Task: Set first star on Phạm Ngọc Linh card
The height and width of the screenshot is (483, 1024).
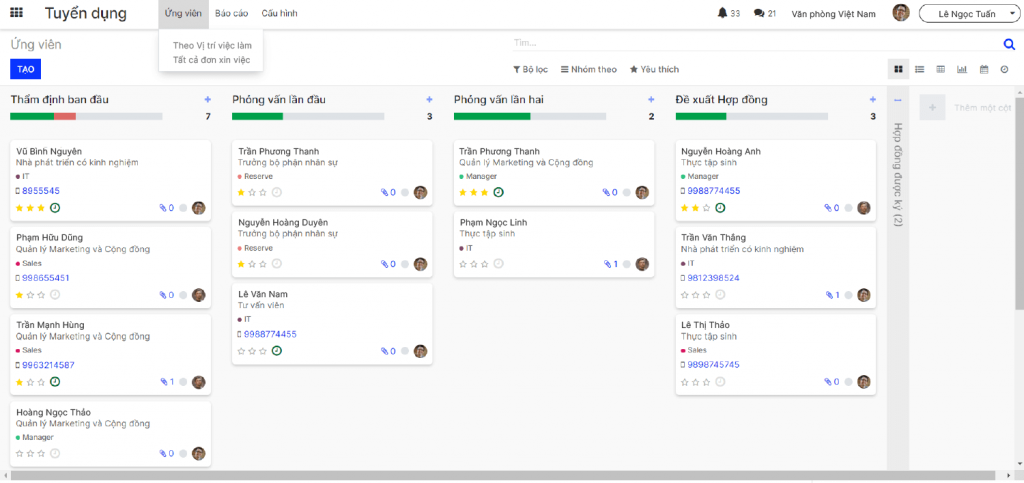Action: (463, 264)
